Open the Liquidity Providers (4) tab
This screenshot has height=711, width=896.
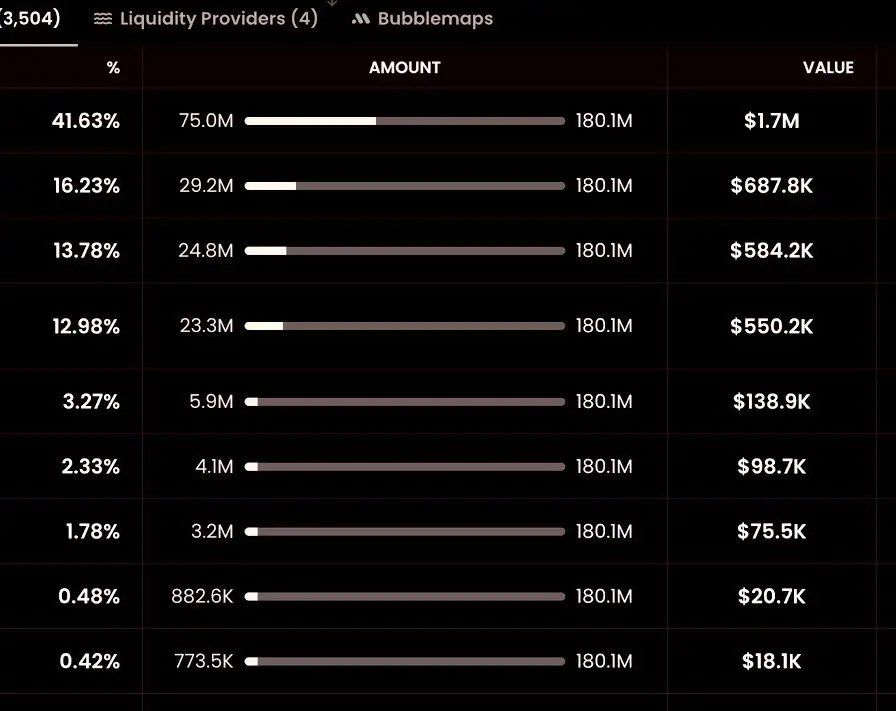(206, 19)
